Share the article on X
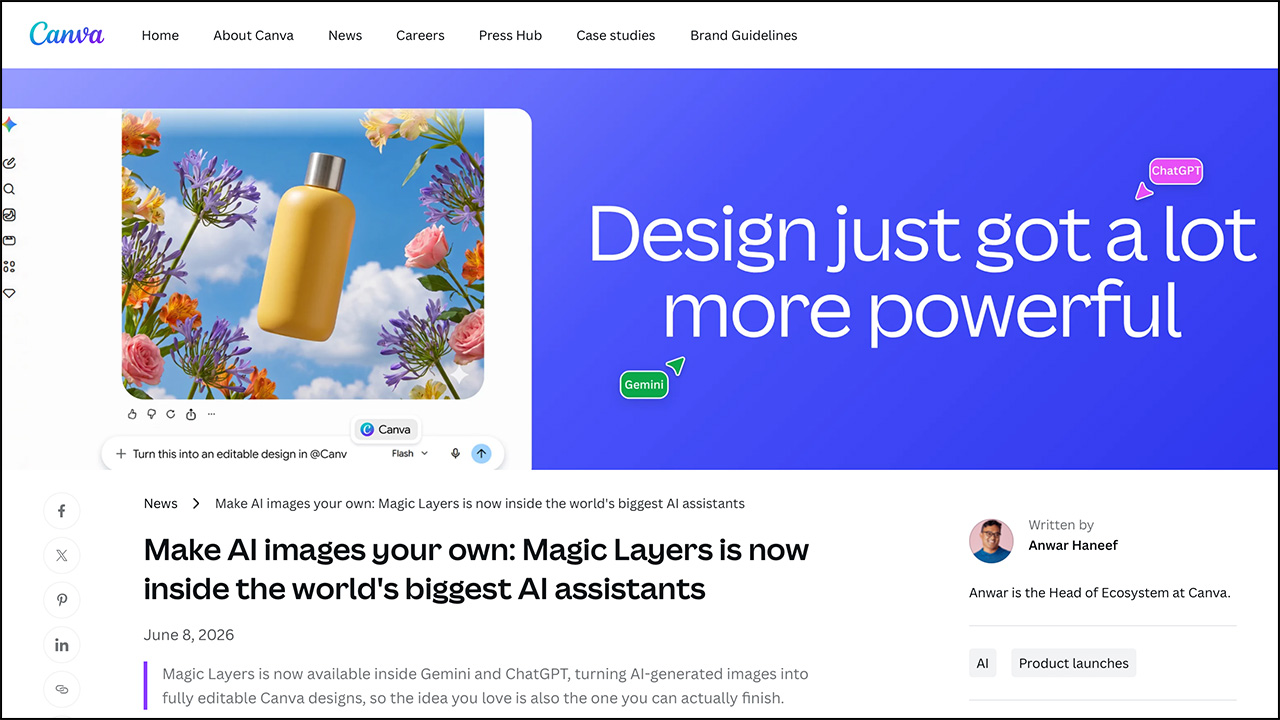This screenshot has height=720, width=1280. (62, 555)
